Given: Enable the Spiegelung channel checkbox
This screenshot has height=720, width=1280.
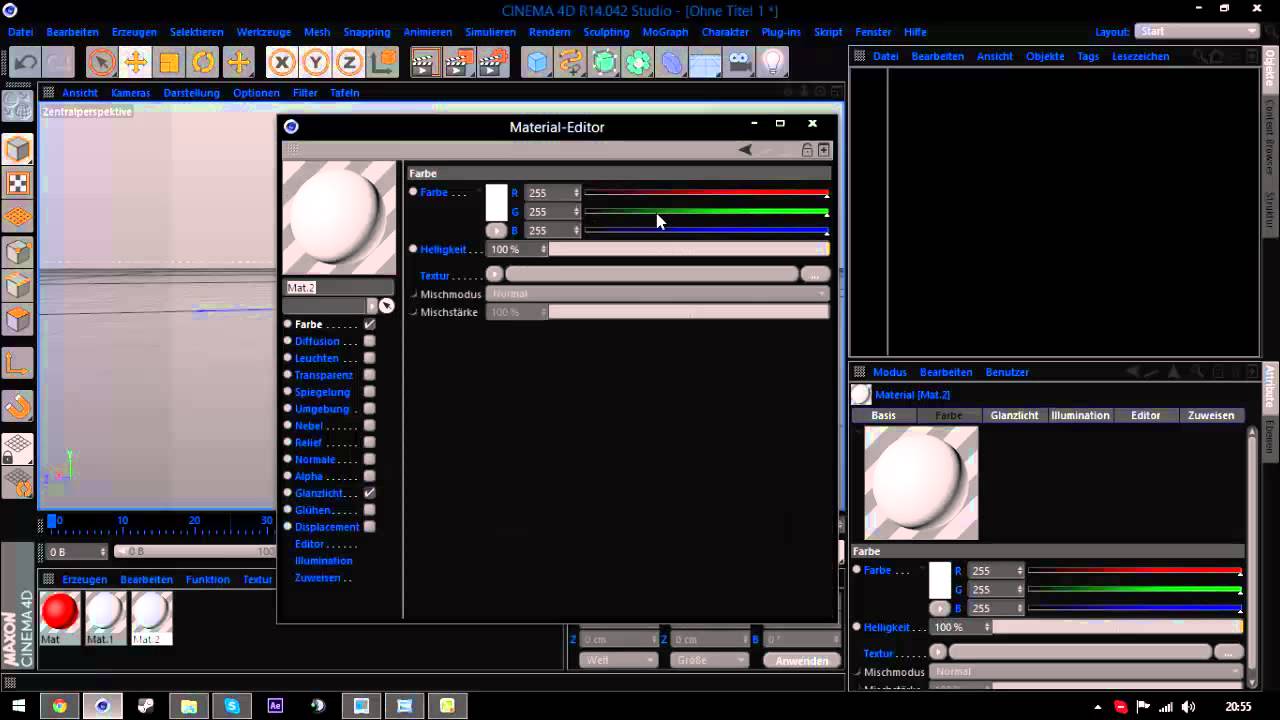Looking at the screenshot, I should click(x=370, y=392).
